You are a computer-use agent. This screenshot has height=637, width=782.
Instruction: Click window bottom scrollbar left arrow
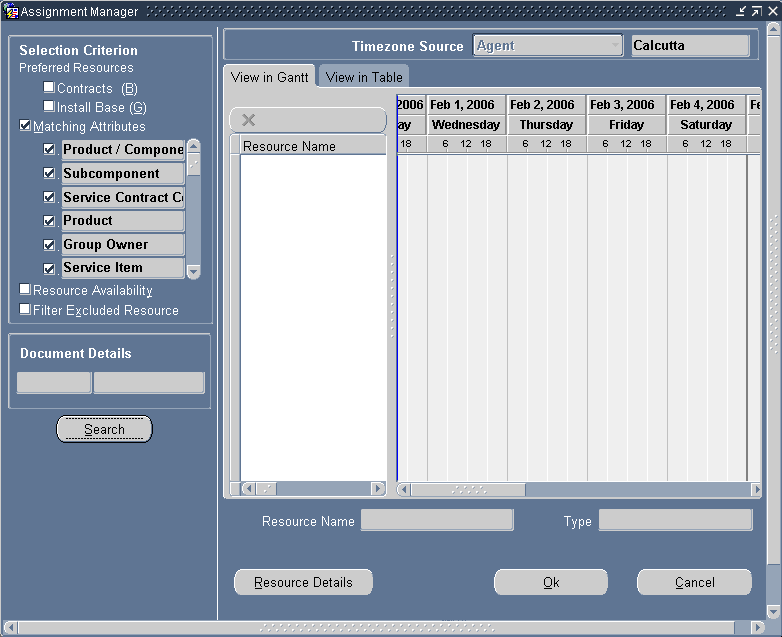10,627
